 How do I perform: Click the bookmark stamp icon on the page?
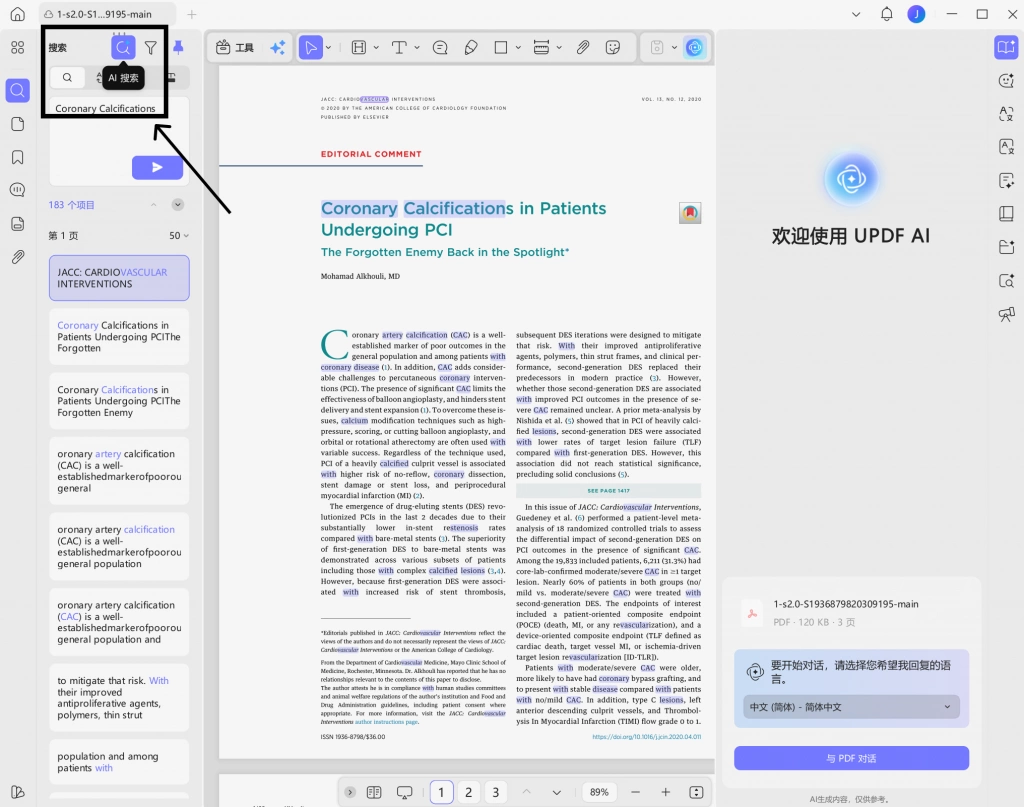click(690, 213)
